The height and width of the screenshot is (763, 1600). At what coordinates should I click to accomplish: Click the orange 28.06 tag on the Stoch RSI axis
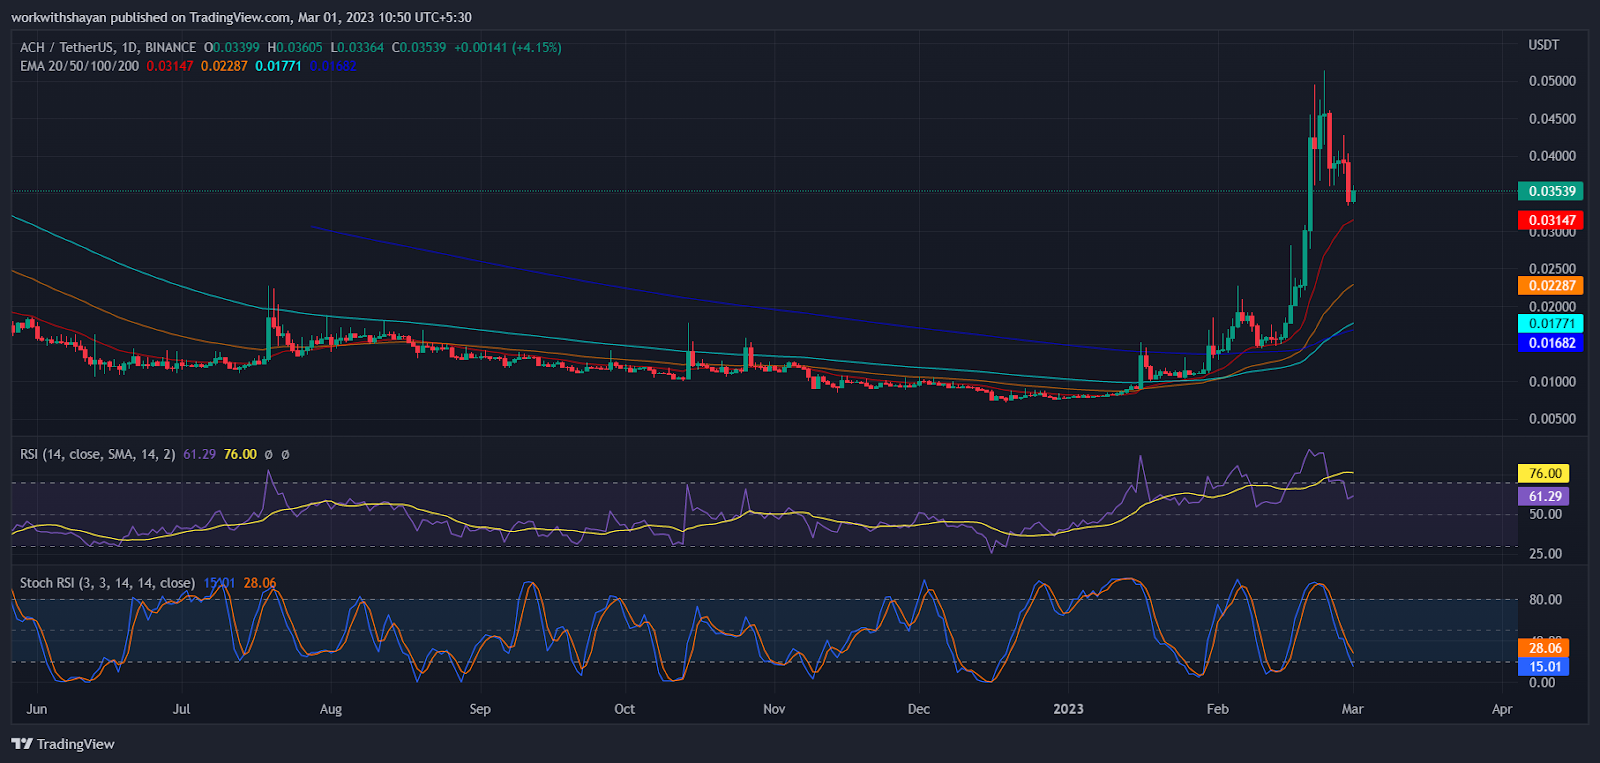(1544, 648)
